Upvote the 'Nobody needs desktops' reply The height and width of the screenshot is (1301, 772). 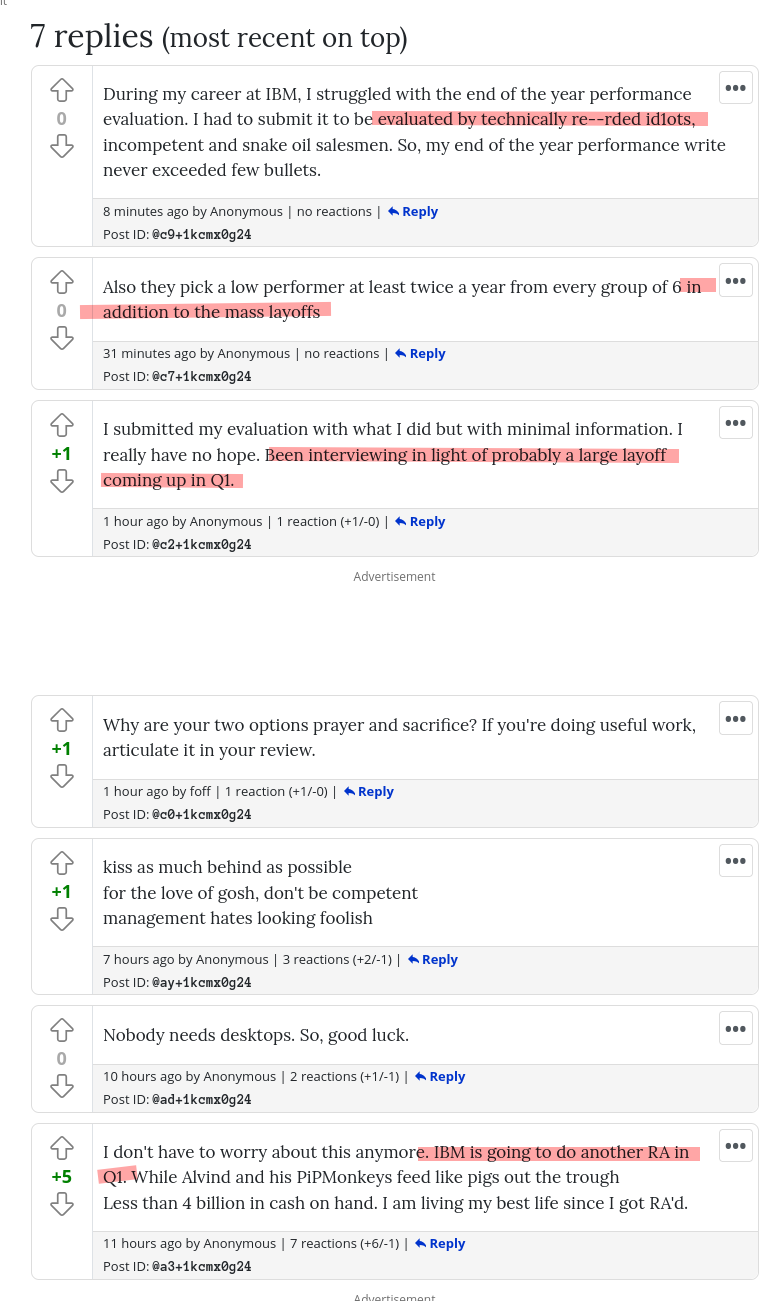62,1030
